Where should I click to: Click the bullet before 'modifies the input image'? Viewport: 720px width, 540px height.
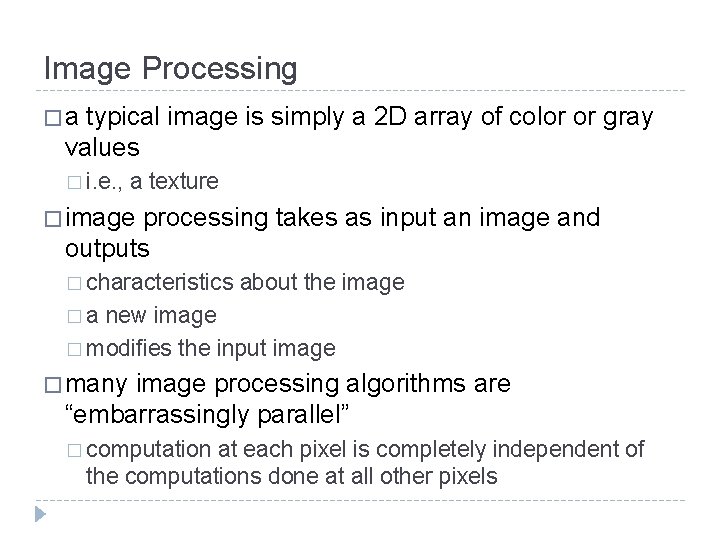[77, 349]
